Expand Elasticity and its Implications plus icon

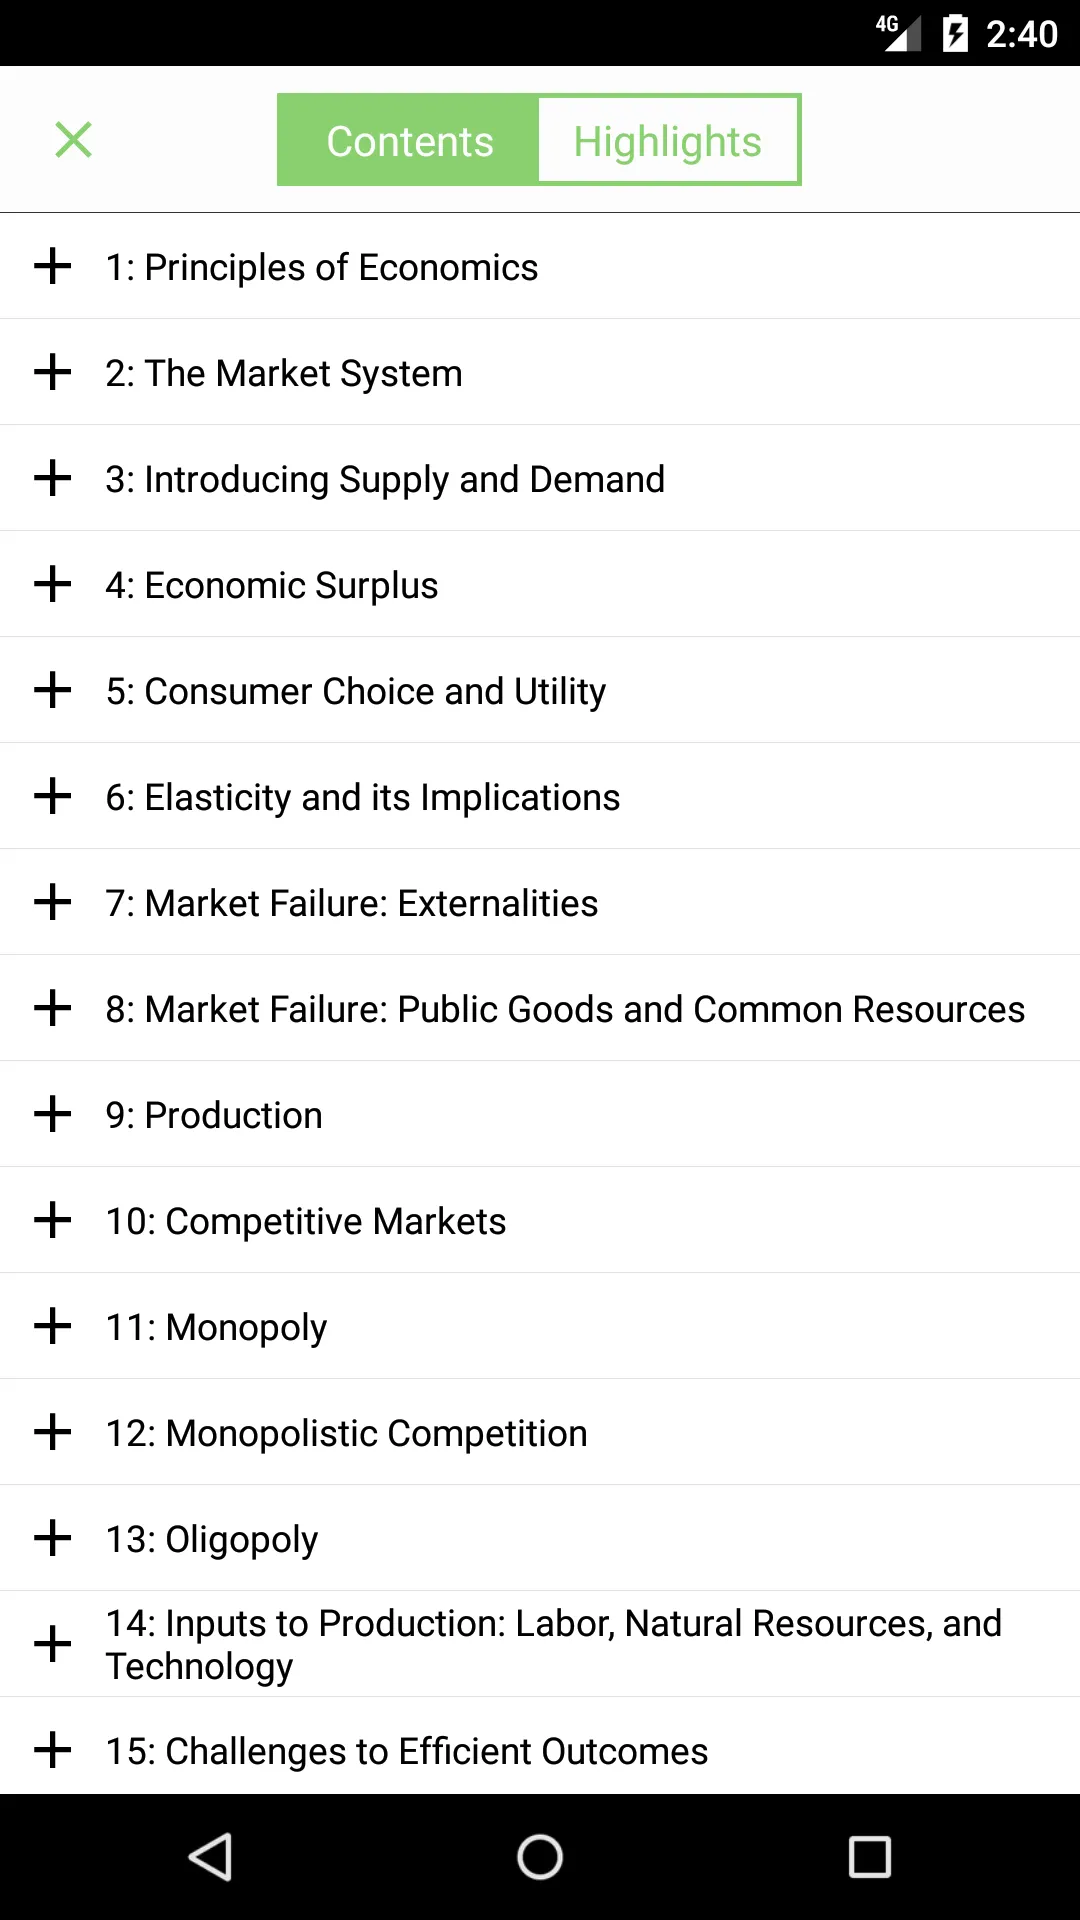pyautogui.click(x=52, y=796)
